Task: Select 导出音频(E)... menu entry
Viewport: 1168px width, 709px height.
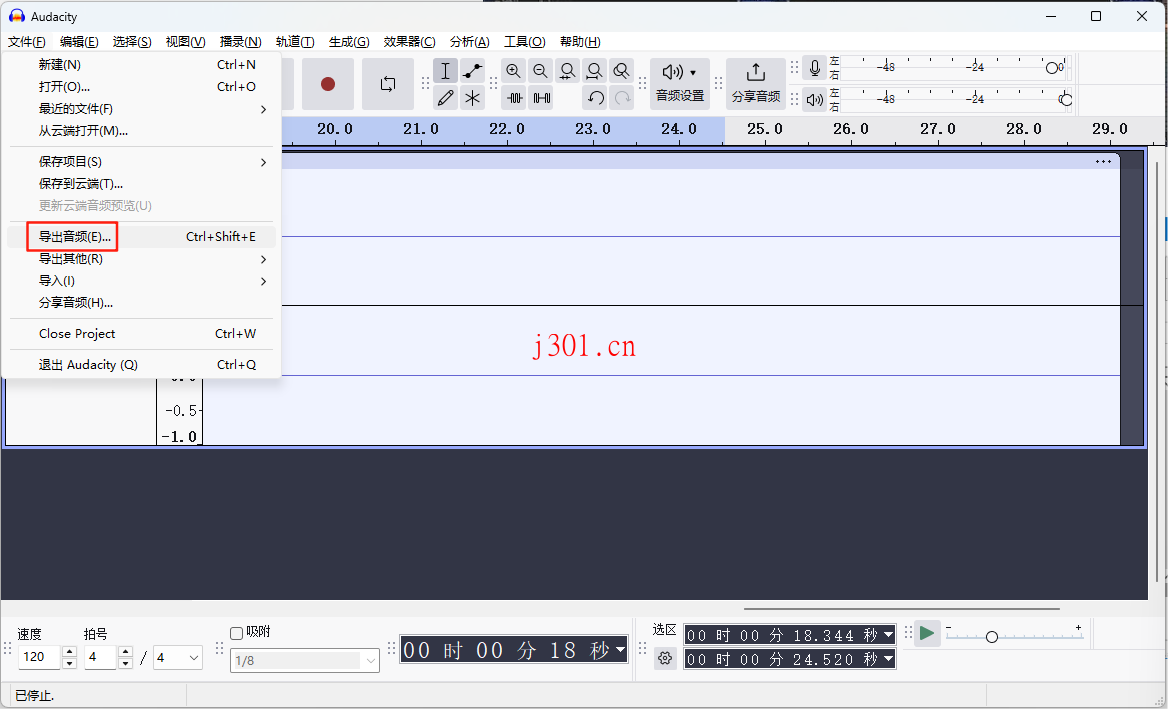Action: [x=142, y=237]
